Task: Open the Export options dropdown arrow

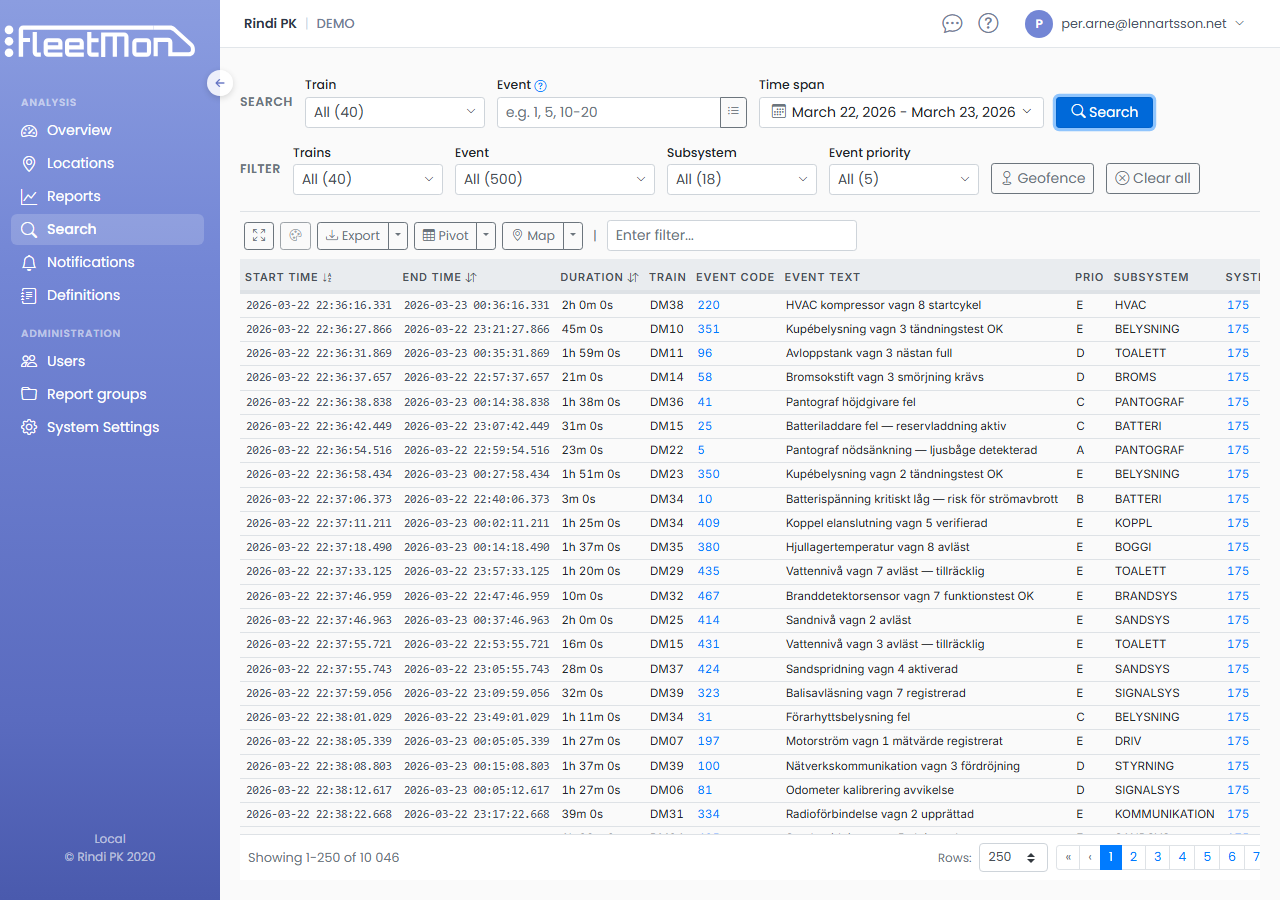Action: coord(396,235)
